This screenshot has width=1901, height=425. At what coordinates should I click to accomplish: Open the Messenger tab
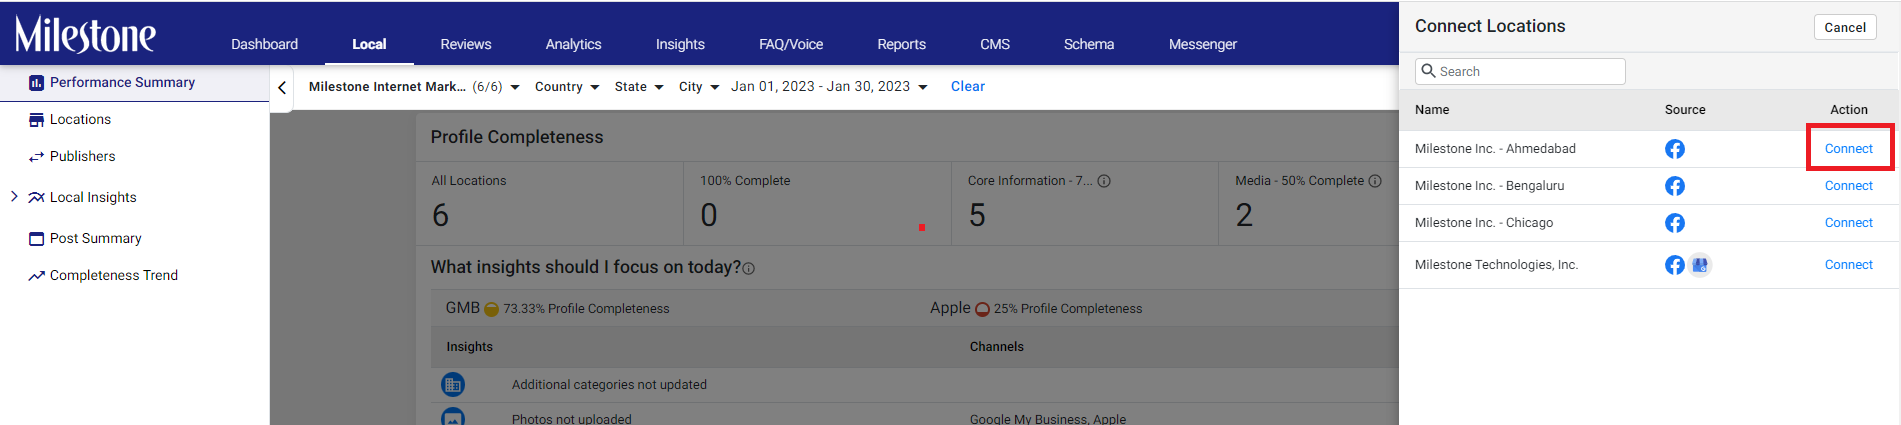1203,44
